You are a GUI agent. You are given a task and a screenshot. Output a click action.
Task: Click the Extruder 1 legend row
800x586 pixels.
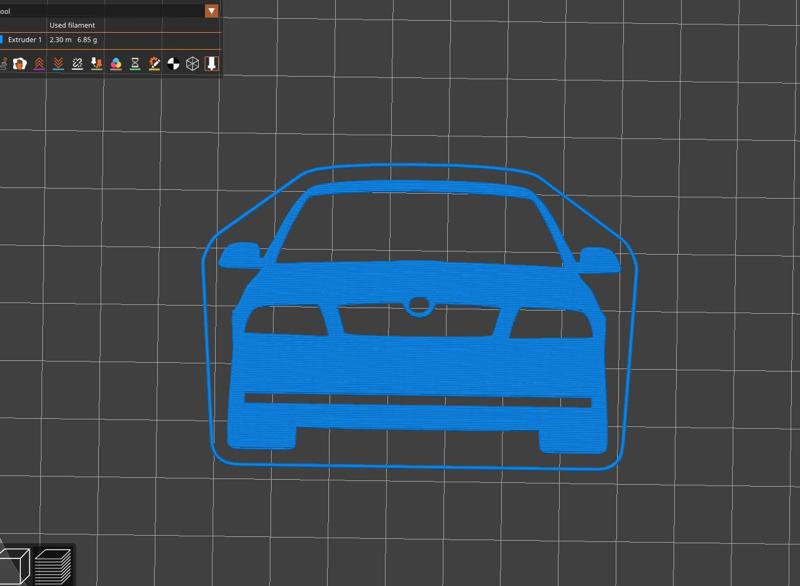[x=110, y=40]
